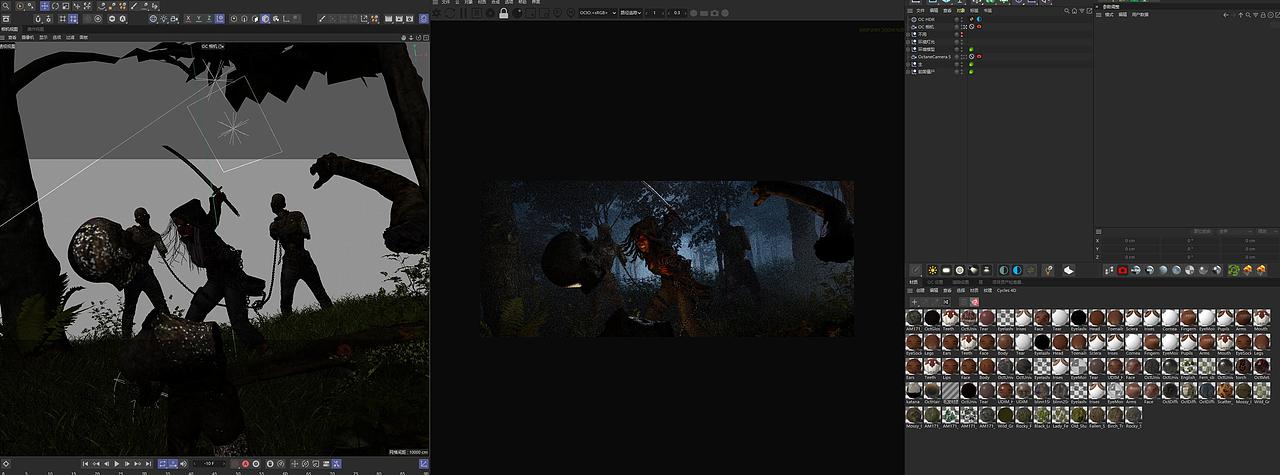The image size is (1280, 475).
Task: Select the OctaneCamera.5 object
Action: pyautogui.click(x=934, y=56)
